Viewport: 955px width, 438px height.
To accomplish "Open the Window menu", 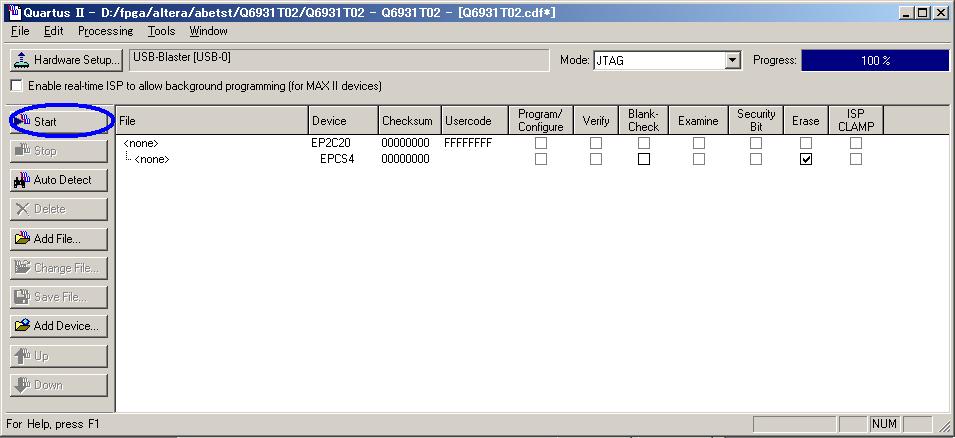I will pyautogui.click(x=208, y=31).
